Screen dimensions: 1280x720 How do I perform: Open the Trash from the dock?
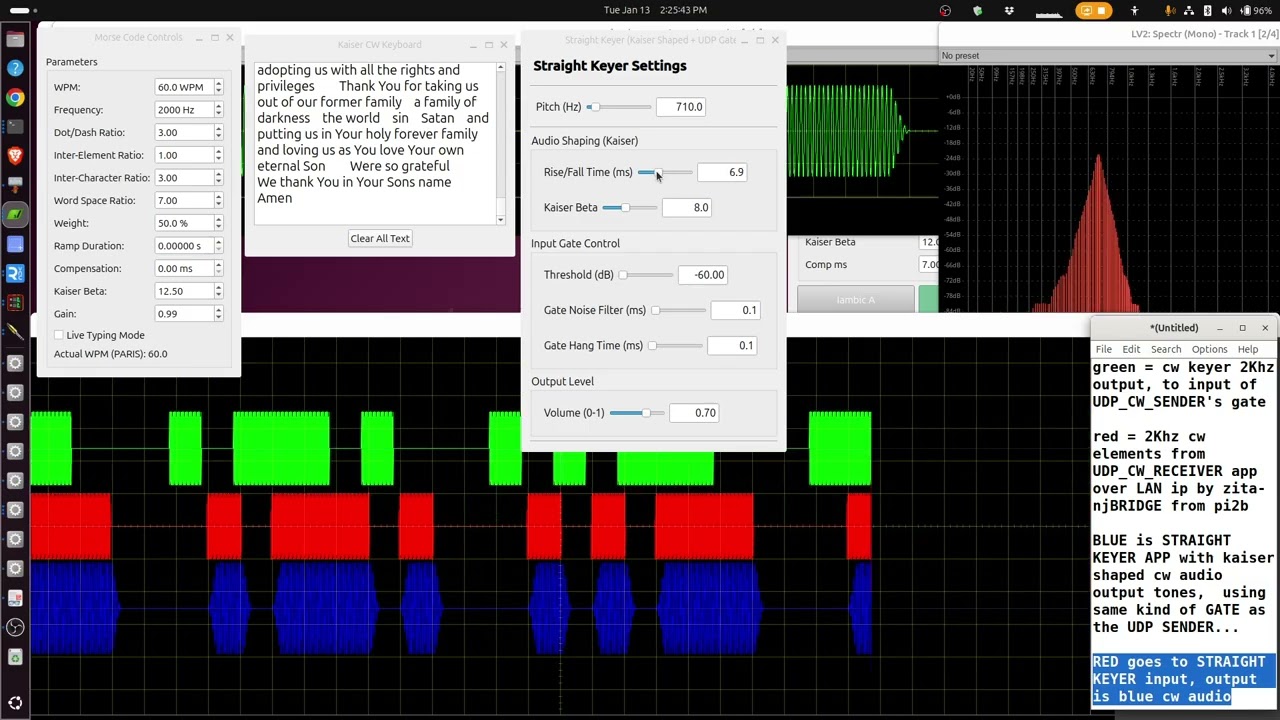click(15, 657)
